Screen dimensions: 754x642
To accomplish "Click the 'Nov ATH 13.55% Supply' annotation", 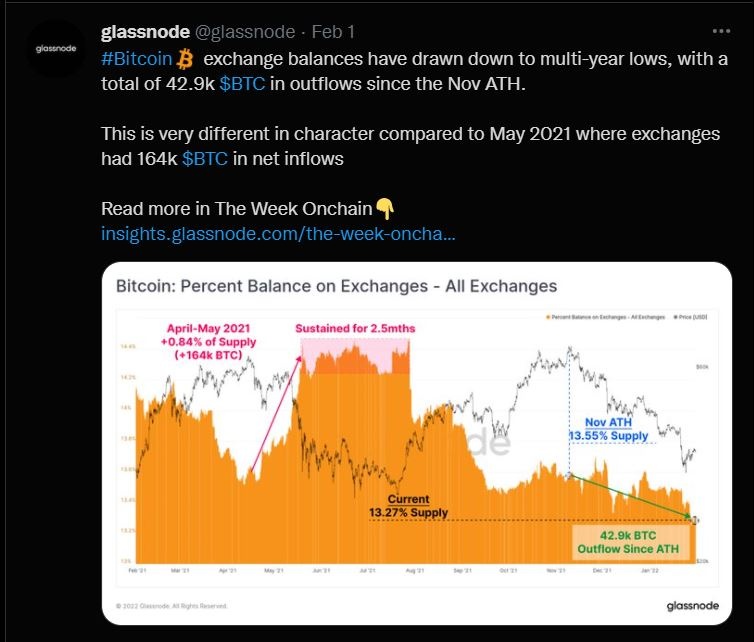I will coord(608,429).
